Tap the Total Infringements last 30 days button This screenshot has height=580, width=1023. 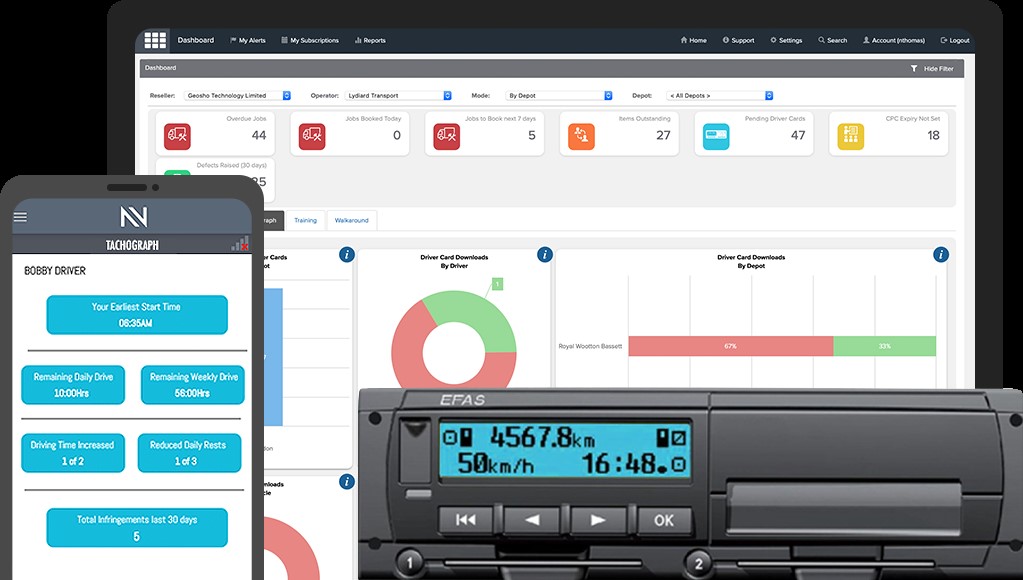[137, 527]
